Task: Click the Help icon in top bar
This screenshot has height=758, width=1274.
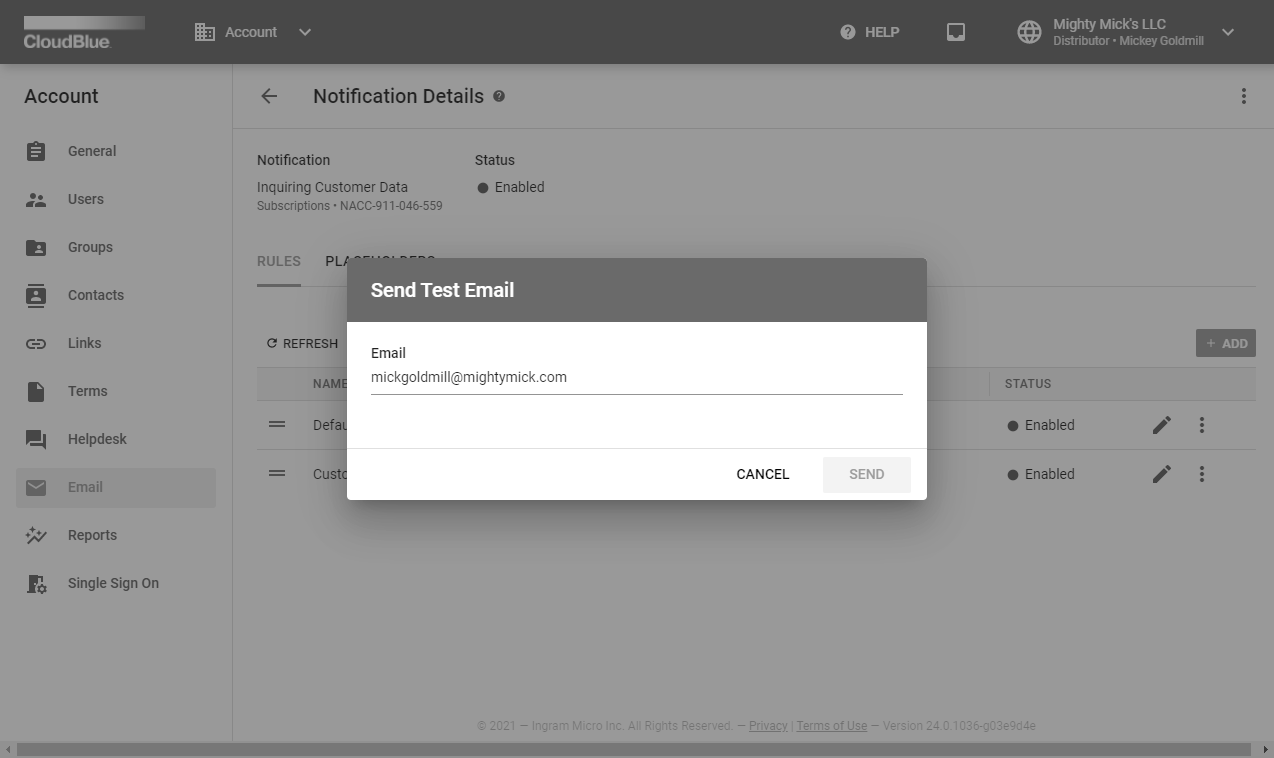Action: (x=846, y=31)
